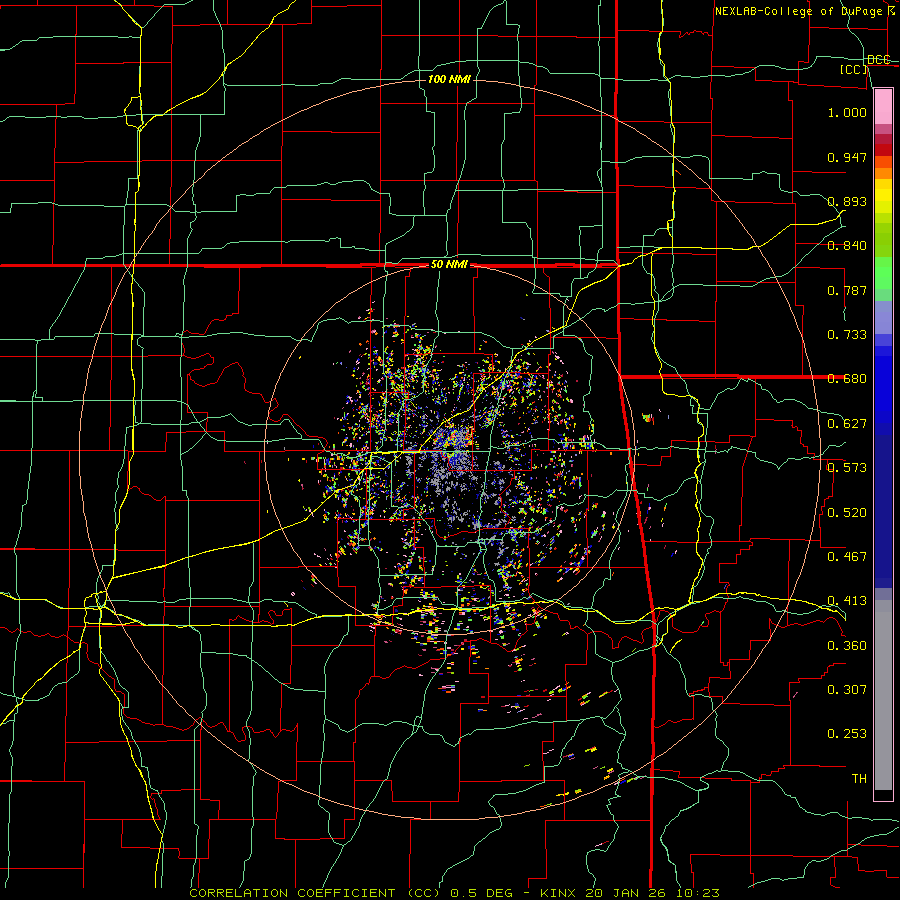The height and width of the screenshot is (900, 900).
Task: Select the 0.787 scale value
Action: [847, 290]
